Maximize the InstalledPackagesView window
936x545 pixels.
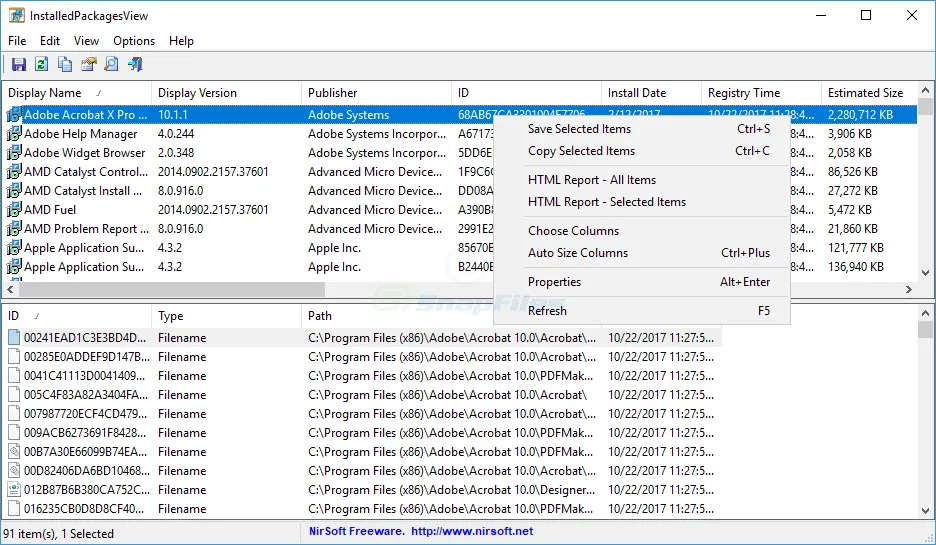[866, 16]
